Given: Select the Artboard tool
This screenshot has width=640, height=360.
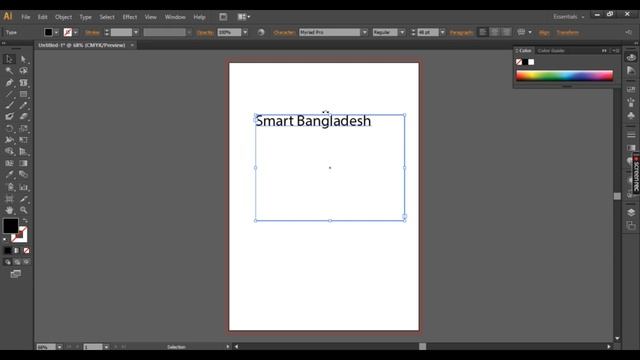Looking at the screenshot, I should (9, 199).
